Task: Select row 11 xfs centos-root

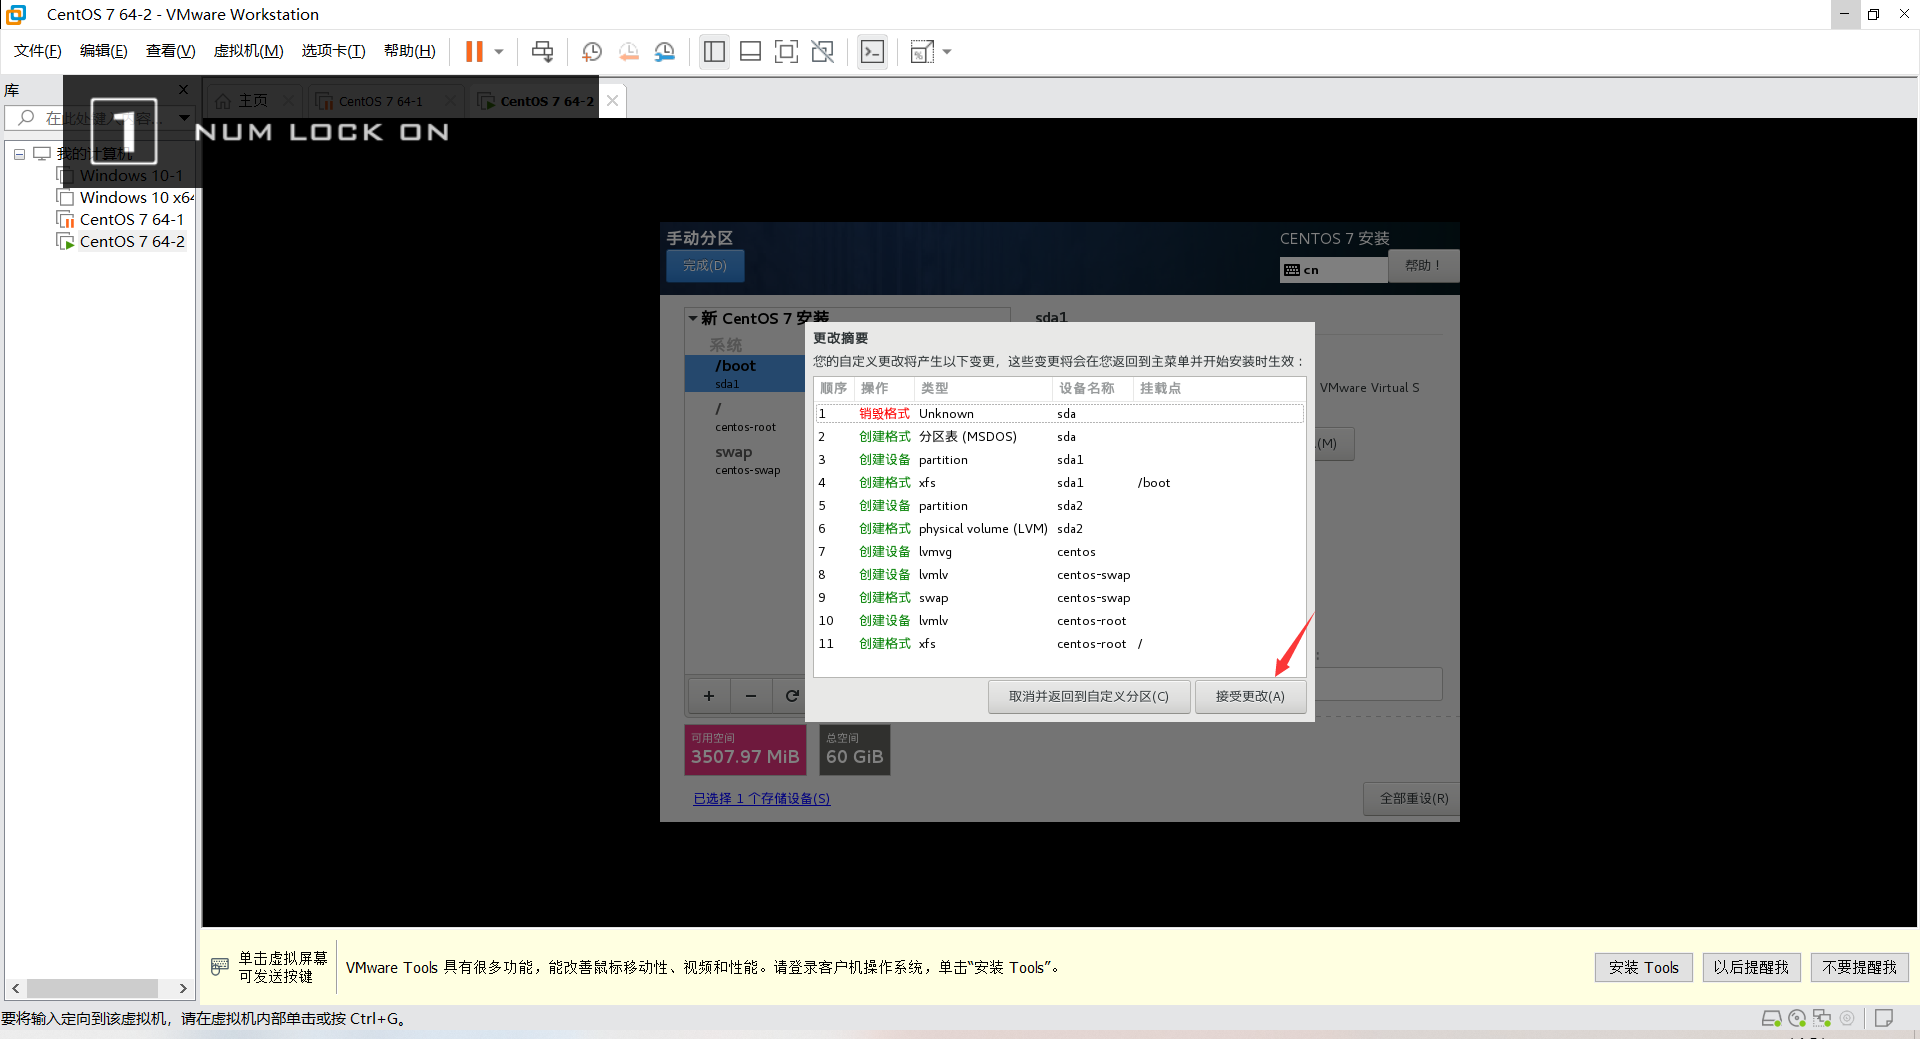Action: (1059, 644)
